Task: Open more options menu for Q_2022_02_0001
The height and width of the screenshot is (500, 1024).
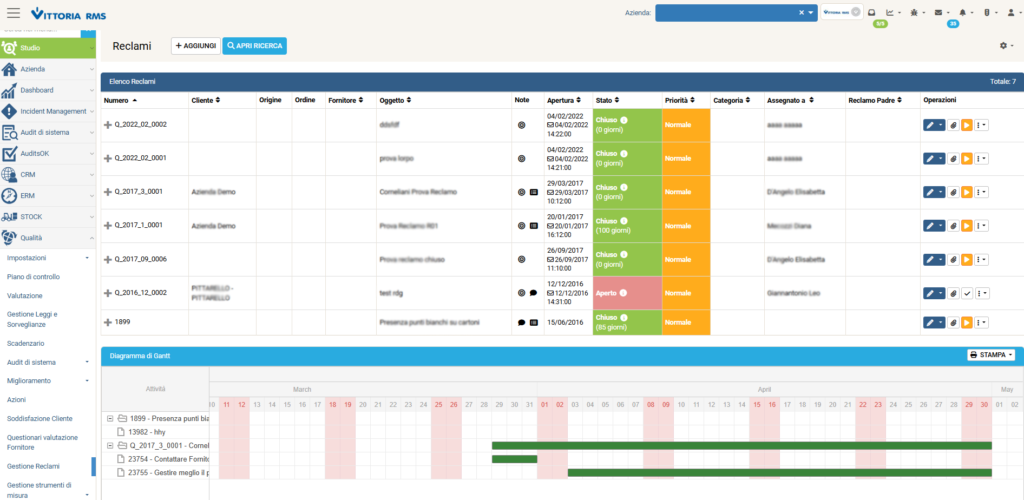Action: (982, 159)
